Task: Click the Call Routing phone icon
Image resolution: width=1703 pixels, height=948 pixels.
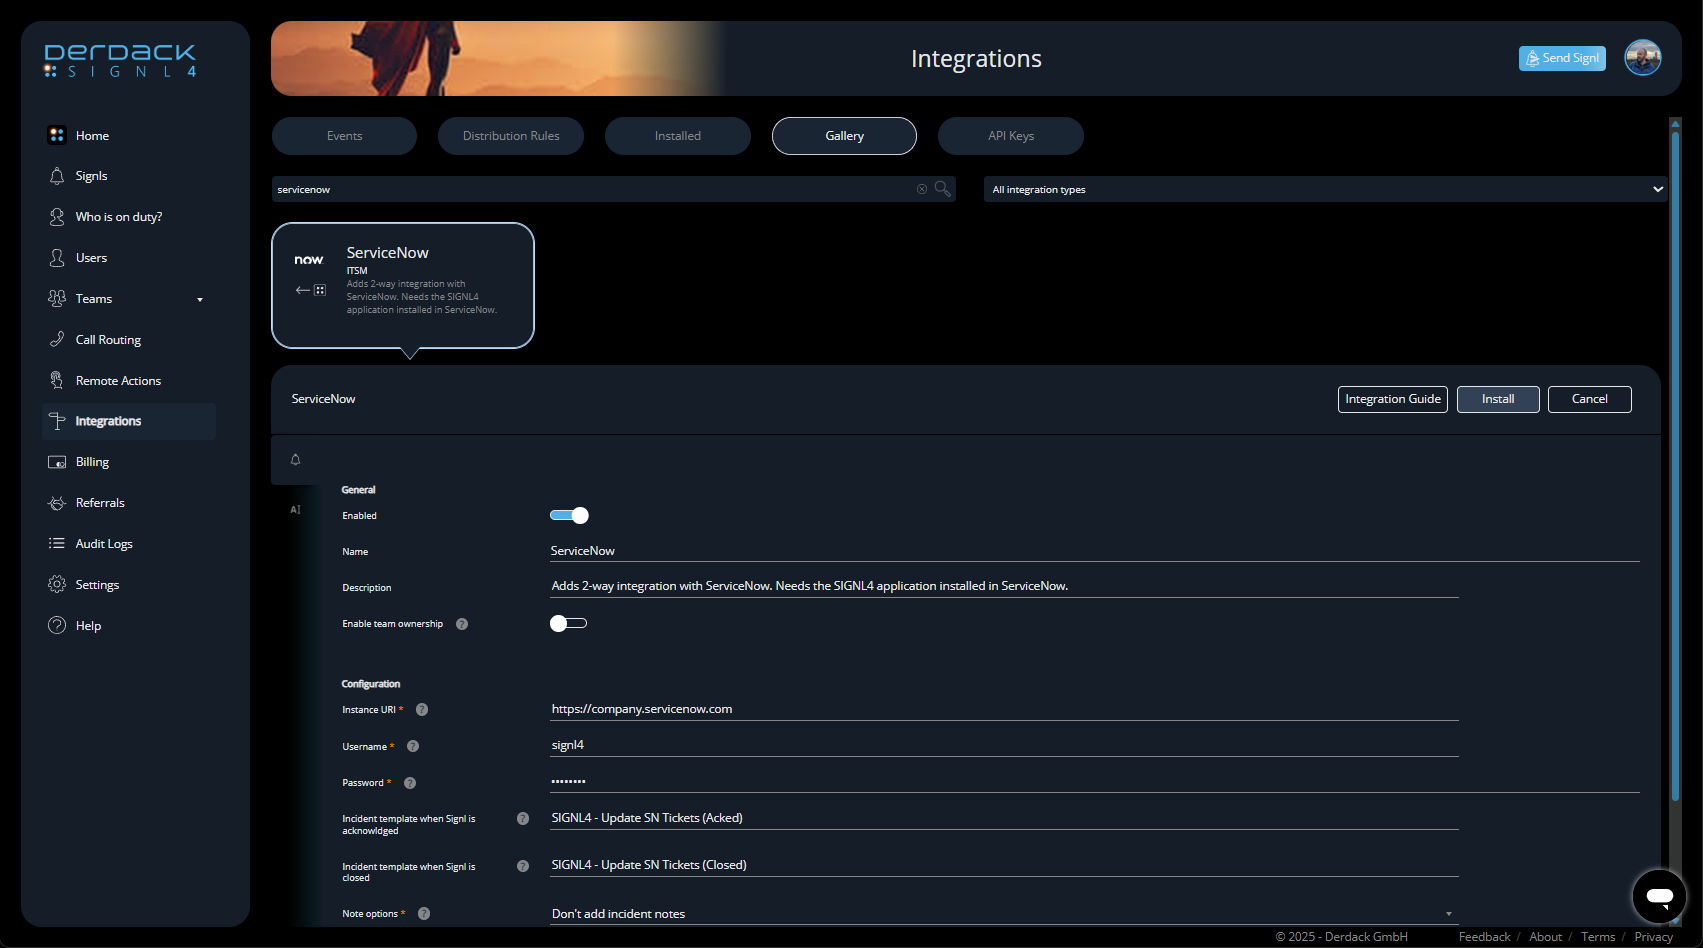Action: [x=57, y=340]
